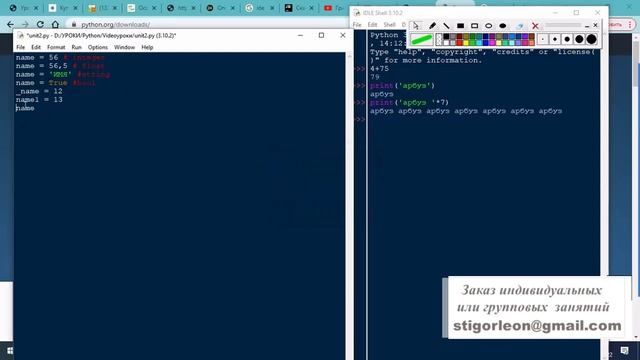The height and width of the screenshot is (360, 640).
Task: Open Edit menu in unit2.py editor
Action: coord(36,47)
